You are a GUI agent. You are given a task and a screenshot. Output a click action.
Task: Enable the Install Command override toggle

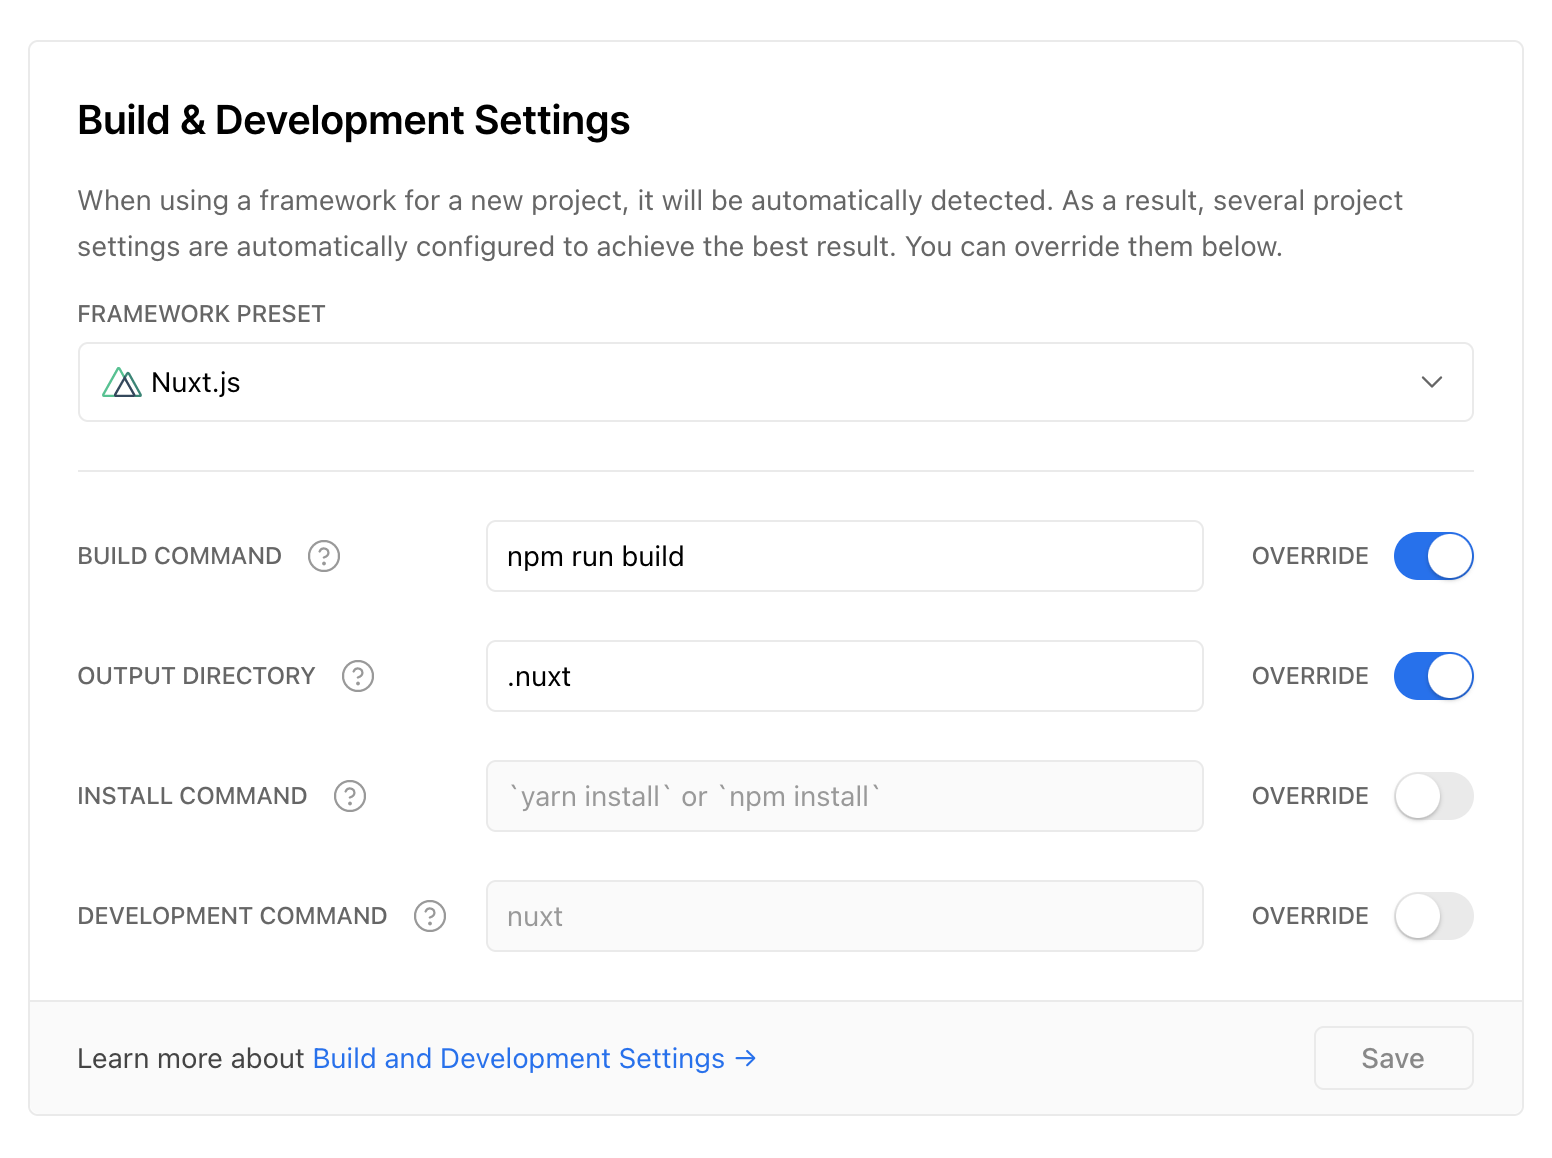point(1433,796)
